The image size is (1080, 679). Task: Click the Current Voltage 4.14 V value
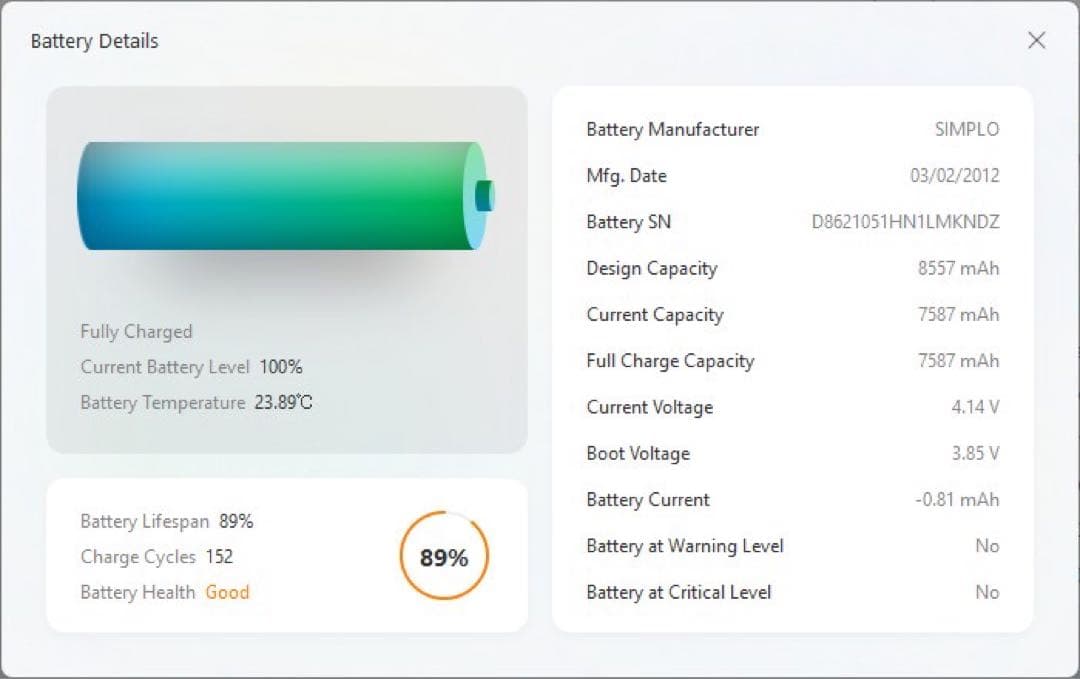[973, 407]
